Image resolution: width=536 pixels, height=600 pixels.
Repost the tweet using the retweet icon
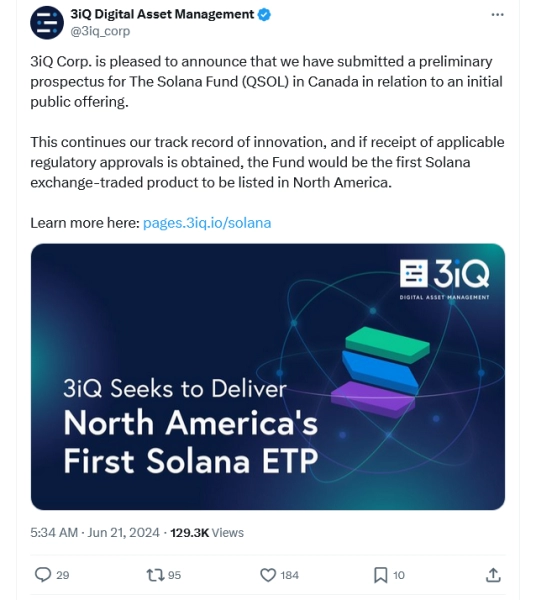[155, 575]
